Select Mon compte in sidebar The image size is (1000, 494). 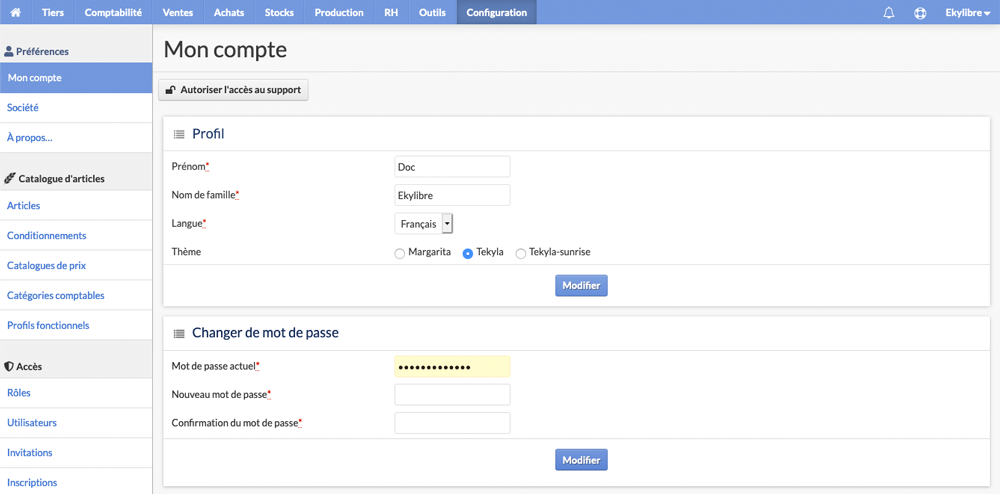[76, 78]
